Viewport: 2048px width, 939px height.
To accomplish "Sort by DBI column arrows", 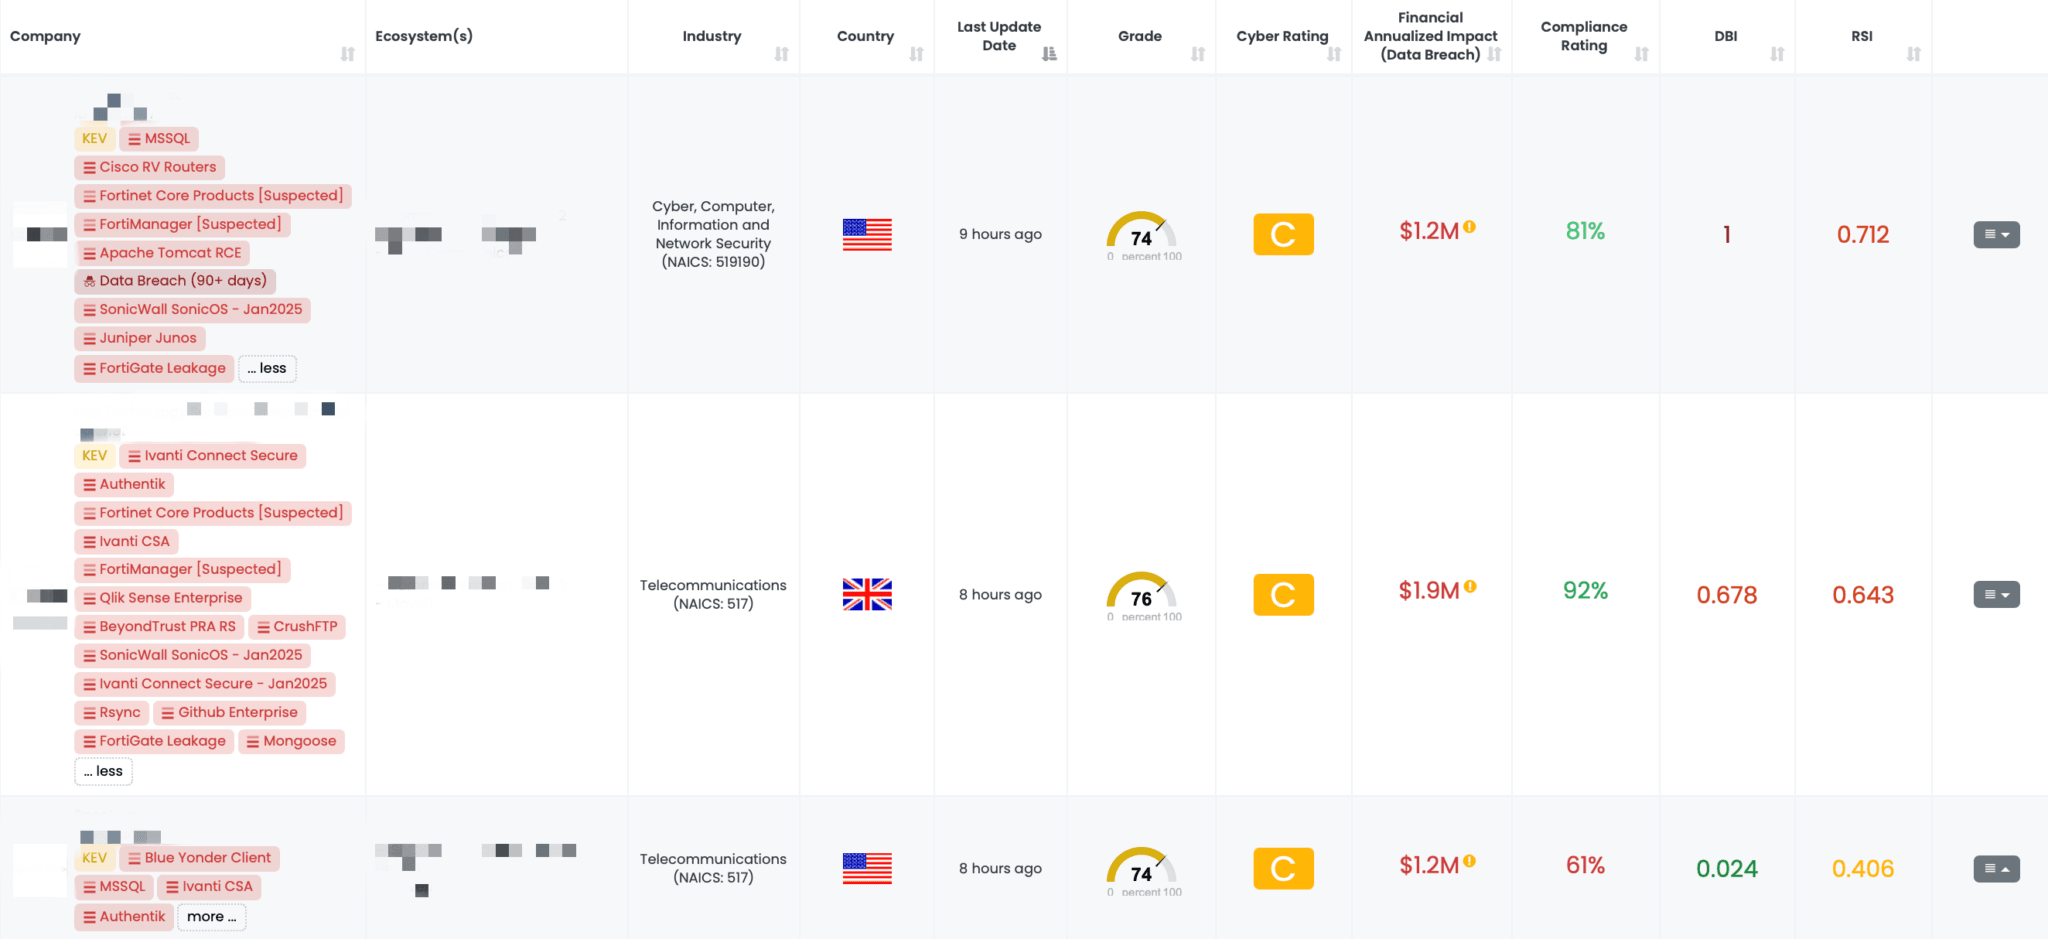I will pos(1777,54).
